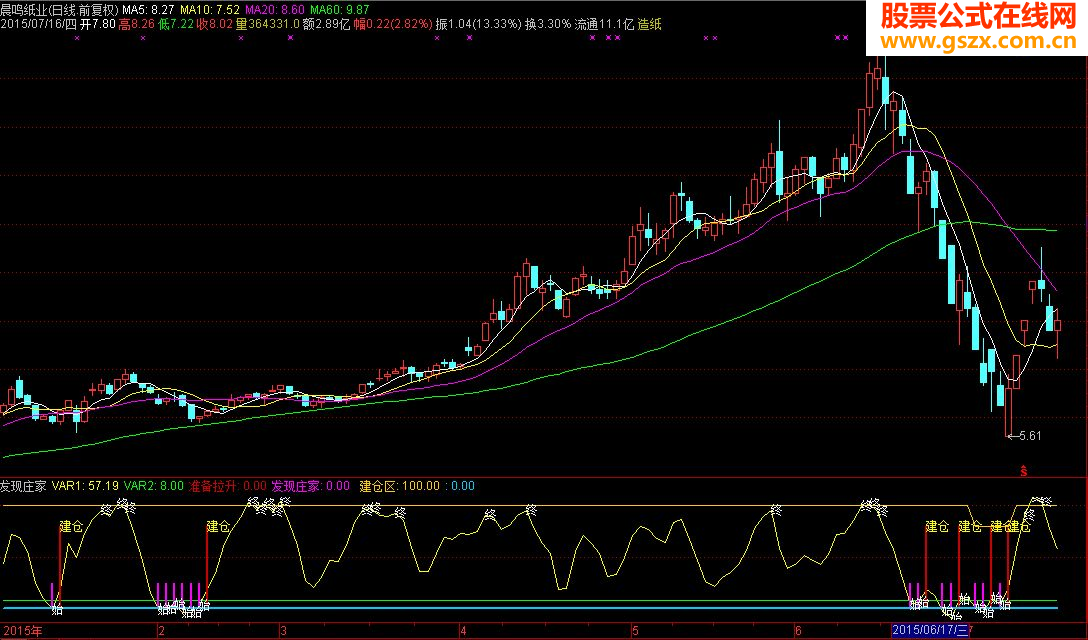Click the amplitude 振1.04(13.33%) value
1088x640 pixels.
tap(478, 24)
